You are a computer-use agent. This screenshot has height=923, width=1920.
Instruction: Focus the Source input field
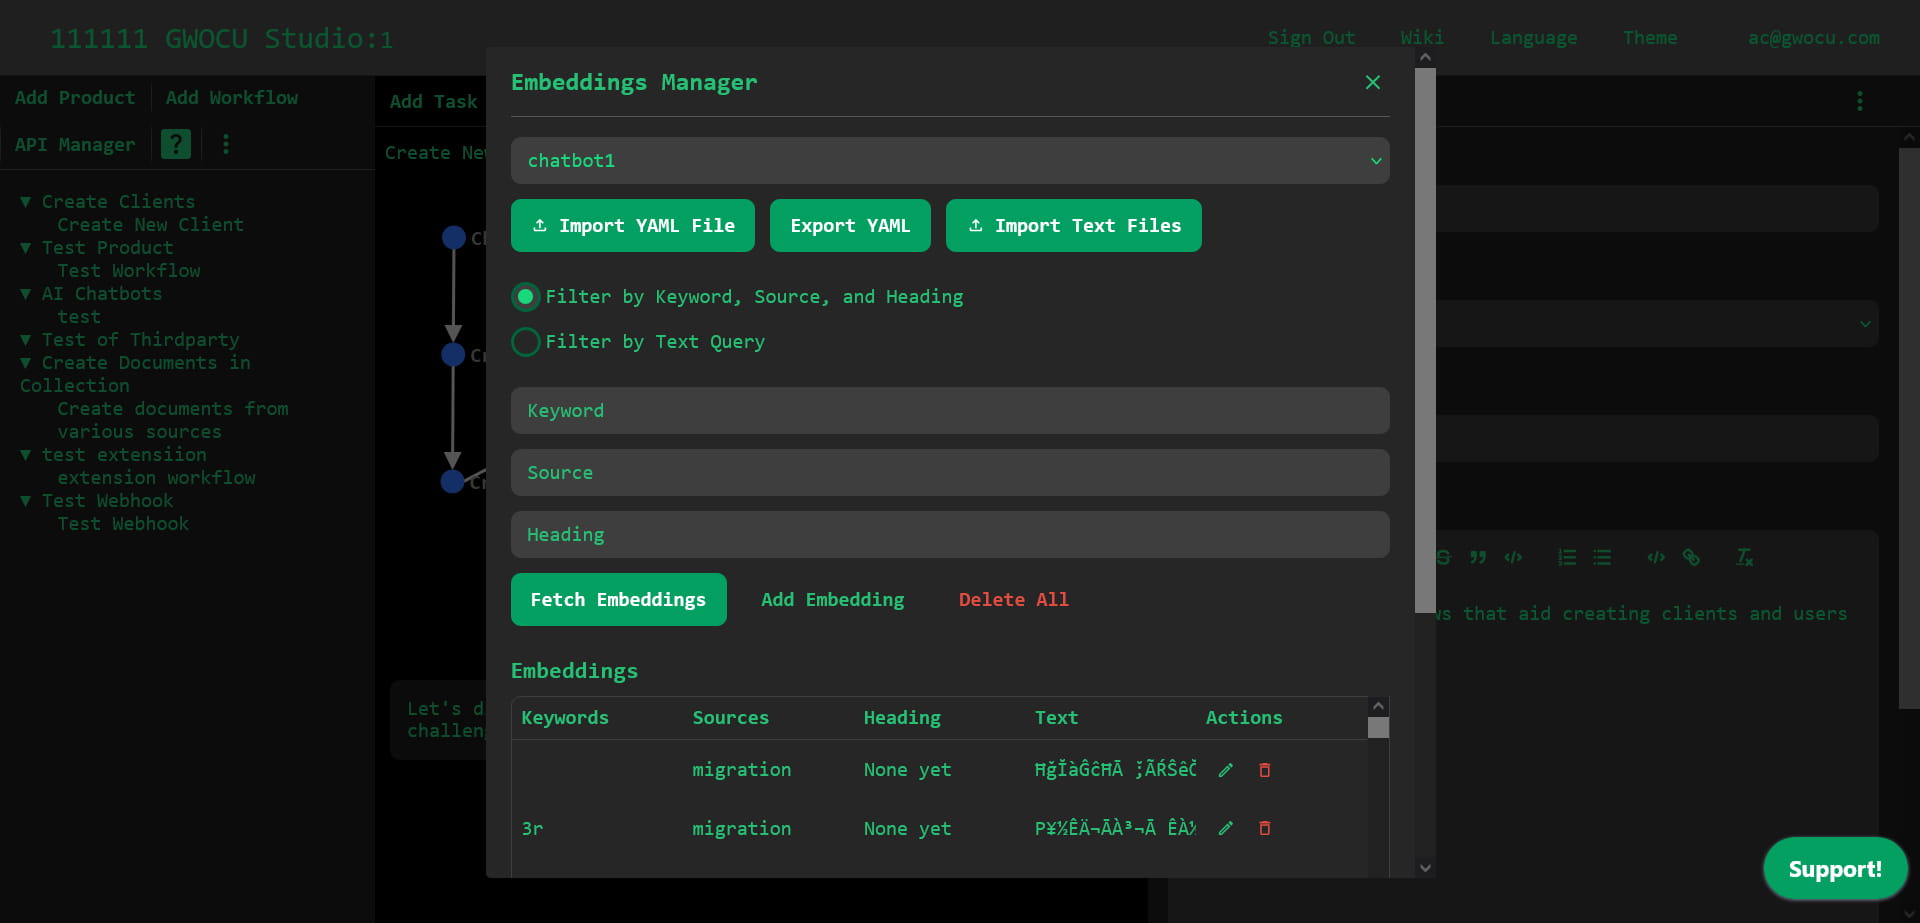(x=950, y=473)
